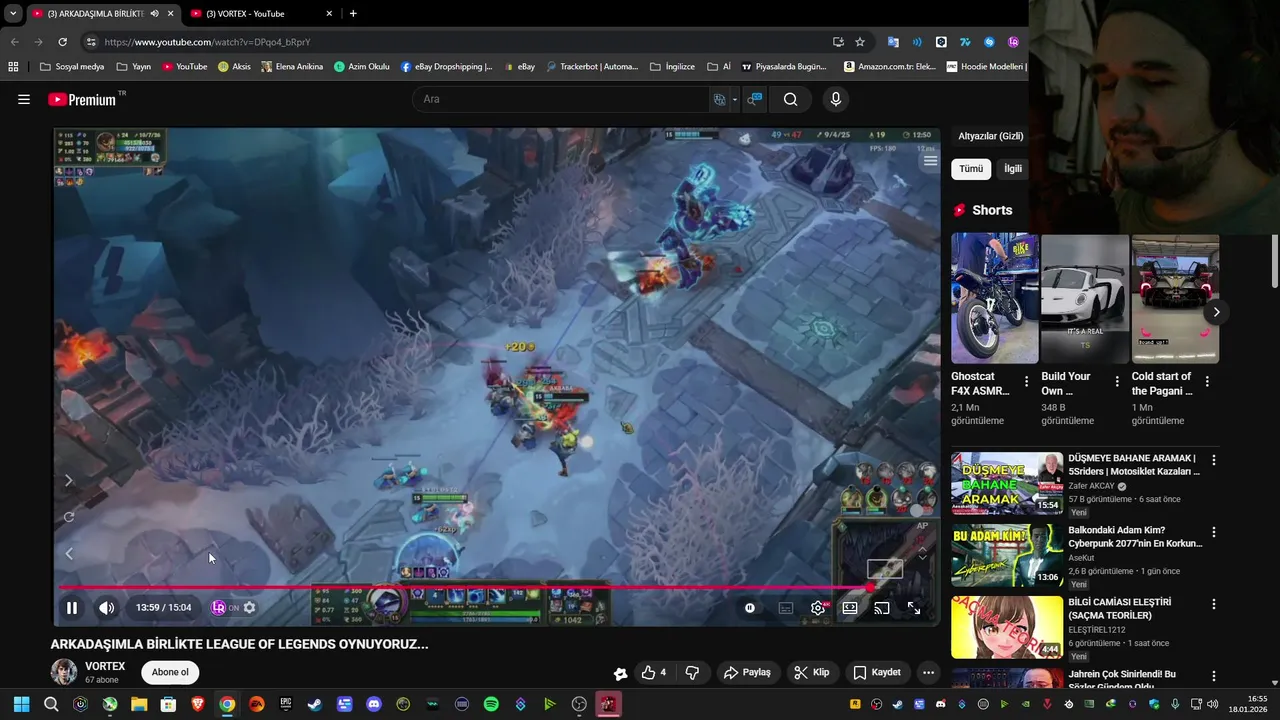Bookmark this page with star

[860, 42]
